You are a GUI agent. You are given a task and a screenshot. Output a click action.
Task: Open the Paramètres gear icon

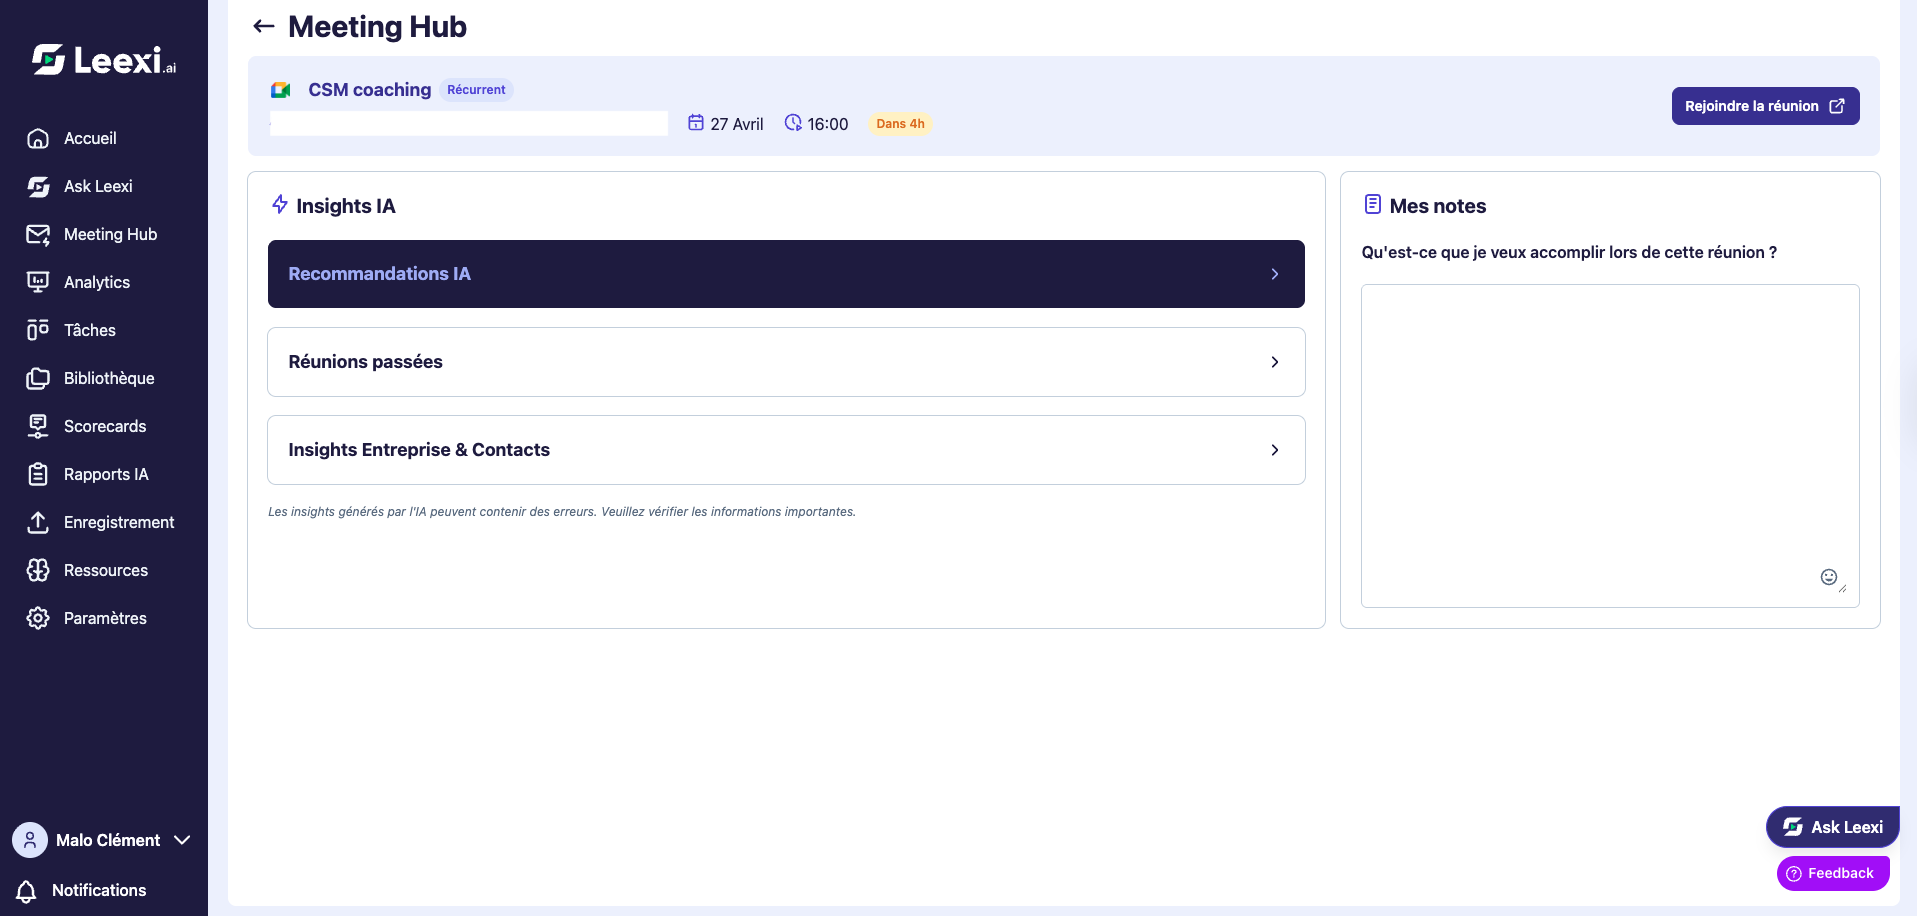coord(38,618)
